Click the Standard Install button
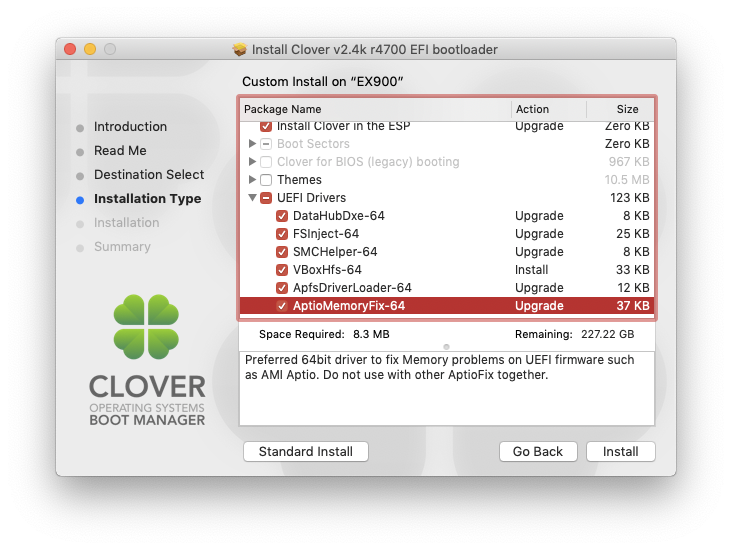732x550 pixels. click(306, 451)
